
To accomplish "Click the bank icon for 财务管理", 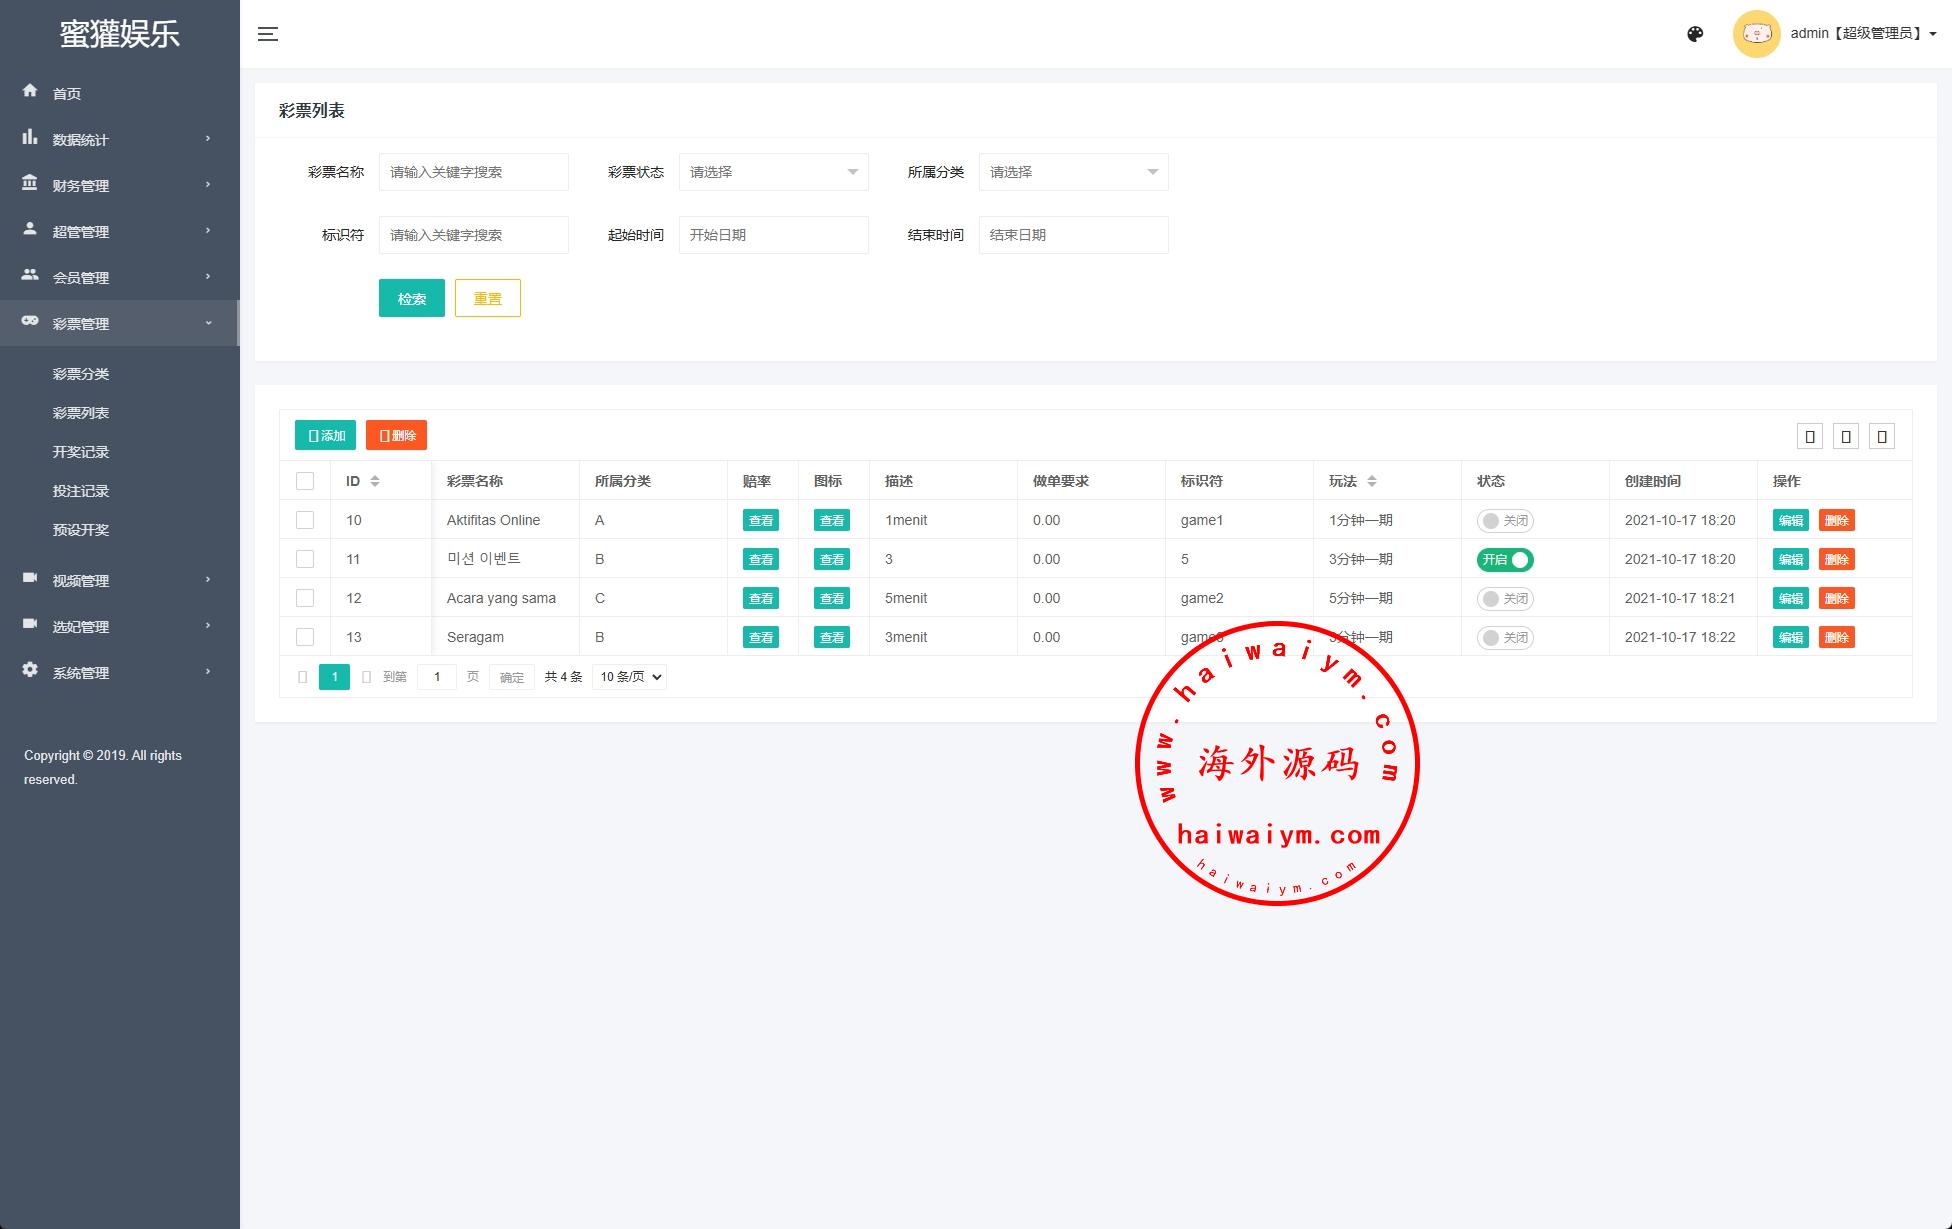I will pyautogui.click(x=30, y=183).
